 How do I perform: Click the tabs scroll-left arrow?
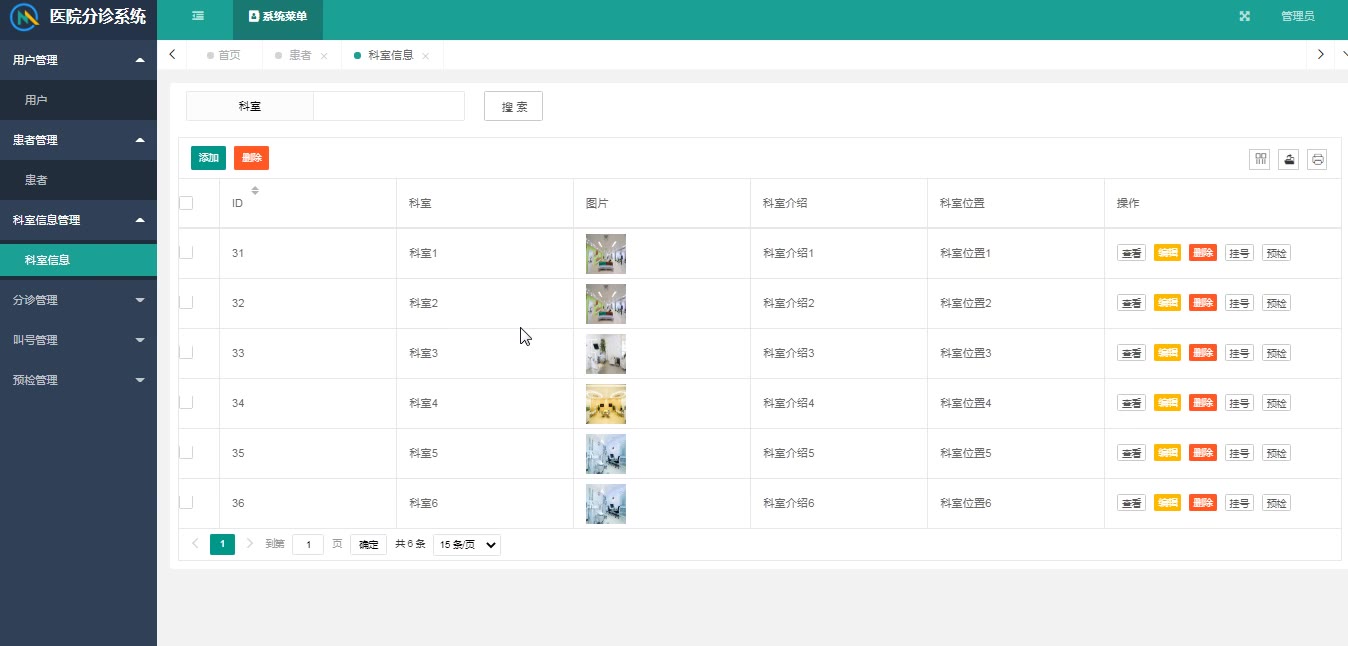pos(173,54)
